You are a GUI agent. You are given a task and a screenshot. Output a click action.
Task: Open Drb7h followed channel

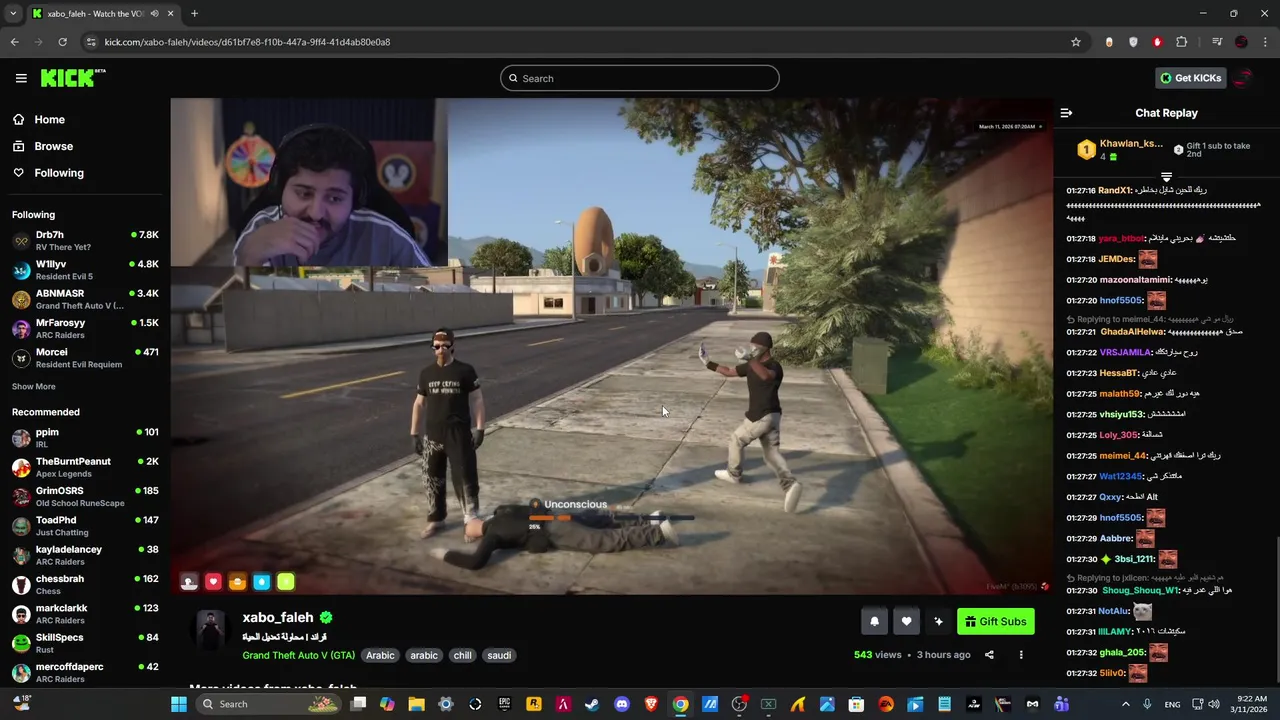pos(85,241)
